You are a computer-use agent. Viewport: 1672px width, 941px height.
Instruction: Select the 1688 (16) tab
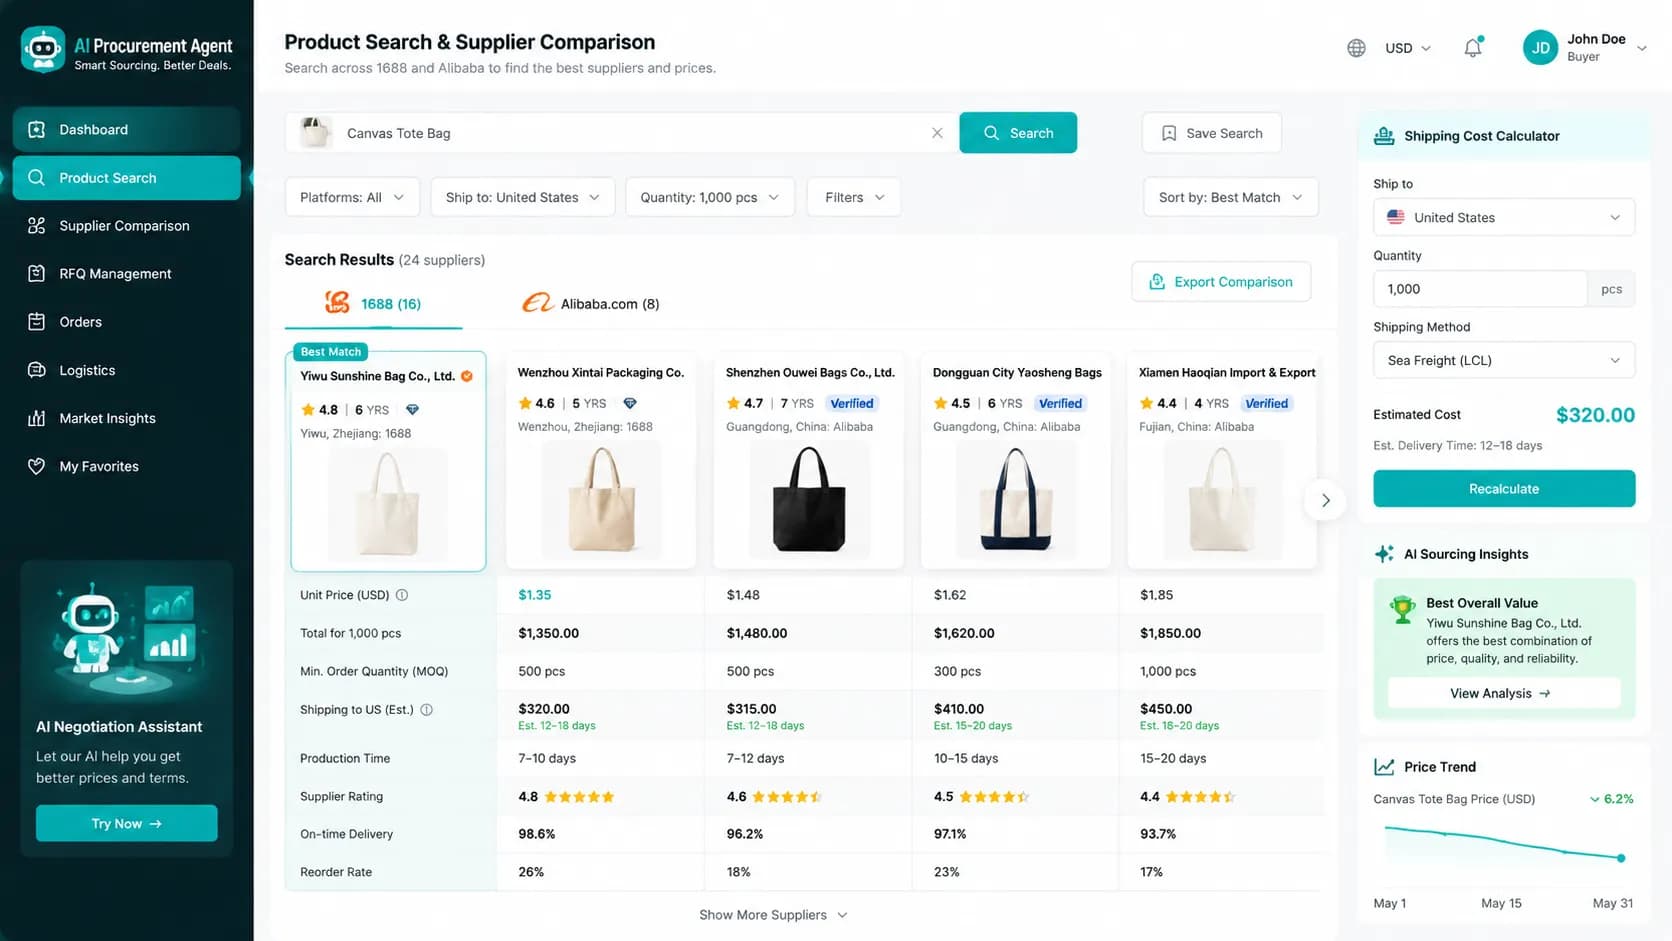(373, 303)
